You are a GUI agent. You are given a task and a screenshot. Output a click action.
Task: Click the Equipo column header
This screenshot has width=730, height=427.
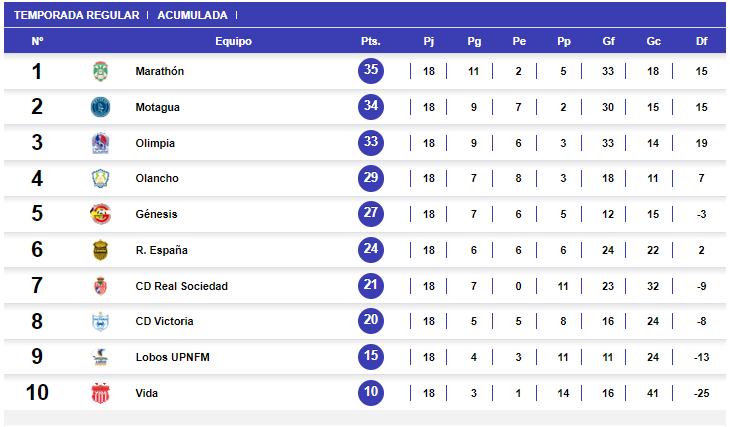[x=233, y=41]
